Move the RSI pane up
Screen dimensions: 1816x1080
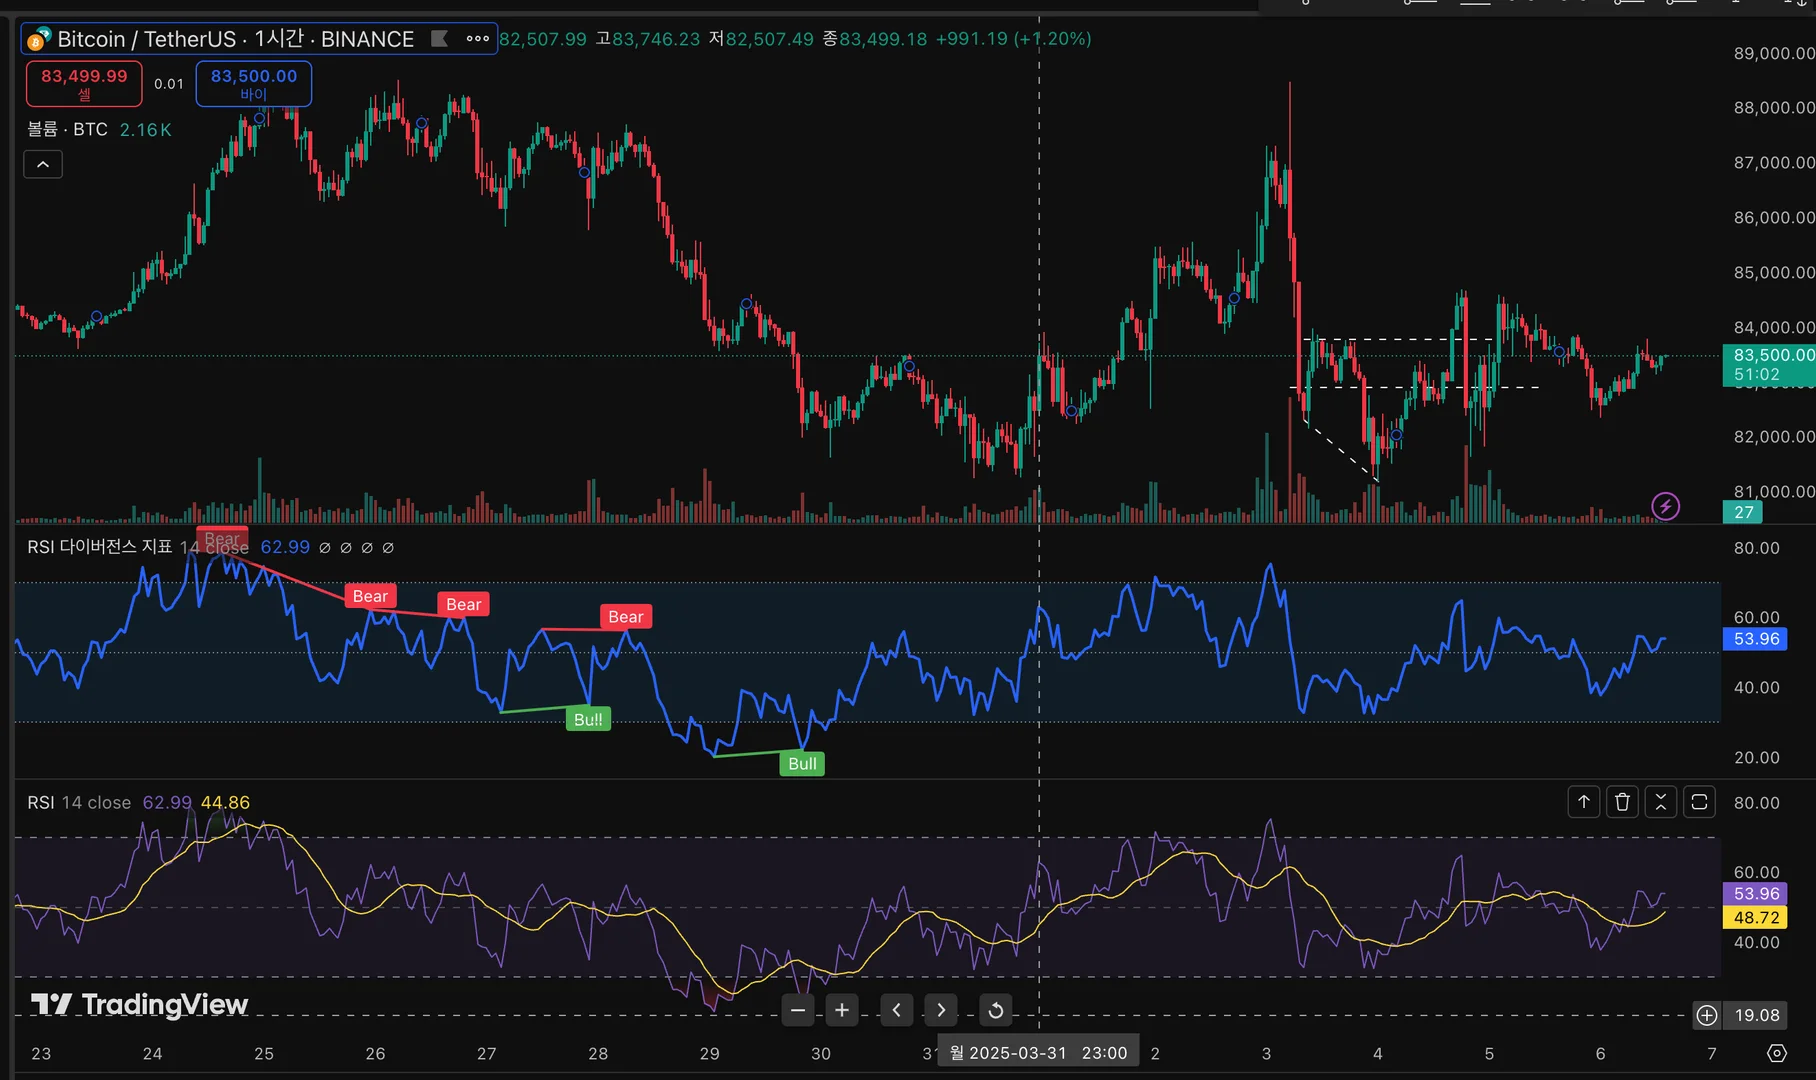point(1584,802)
